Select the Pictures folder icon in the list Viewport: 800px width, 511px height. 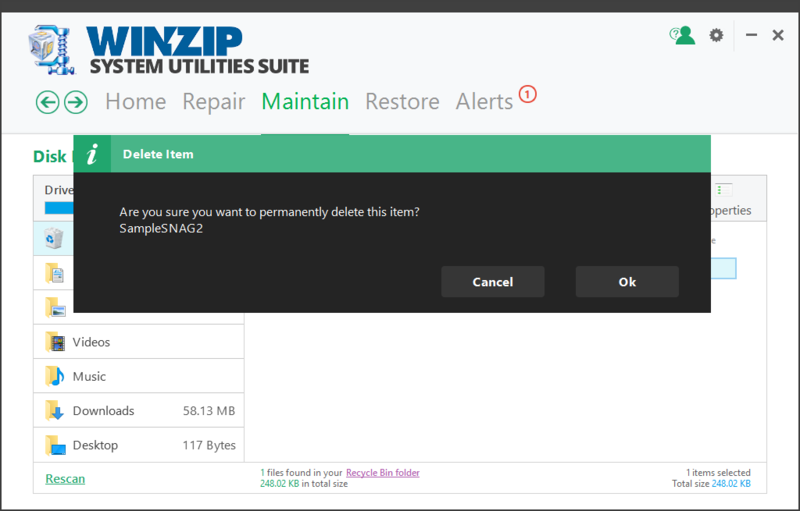coord(55,308)
